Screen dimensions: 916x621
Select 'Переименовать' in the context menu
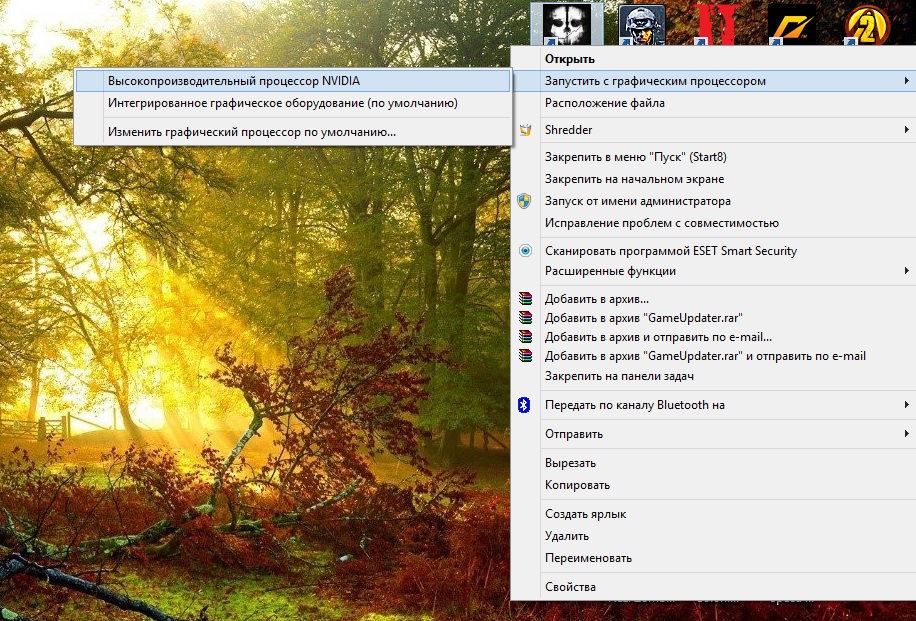click(x=713, y=558)
